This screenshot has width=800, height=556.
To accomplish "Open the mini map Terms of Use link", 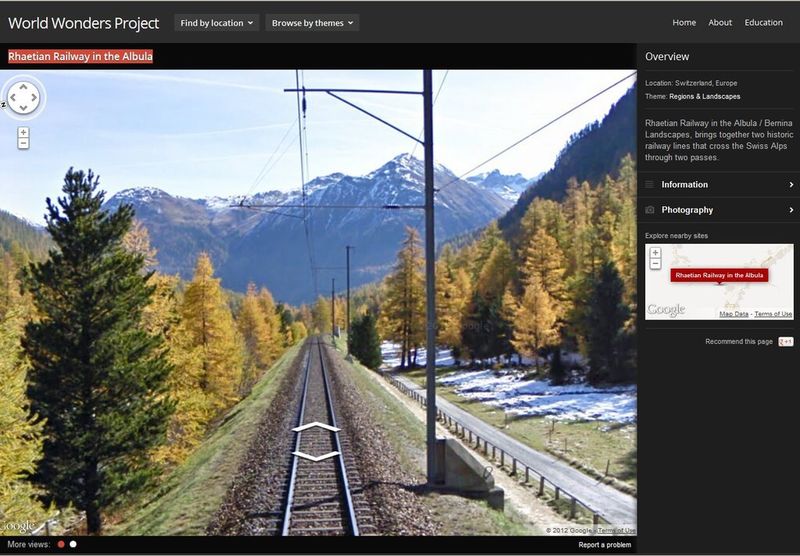I will (x=773, y=314).
